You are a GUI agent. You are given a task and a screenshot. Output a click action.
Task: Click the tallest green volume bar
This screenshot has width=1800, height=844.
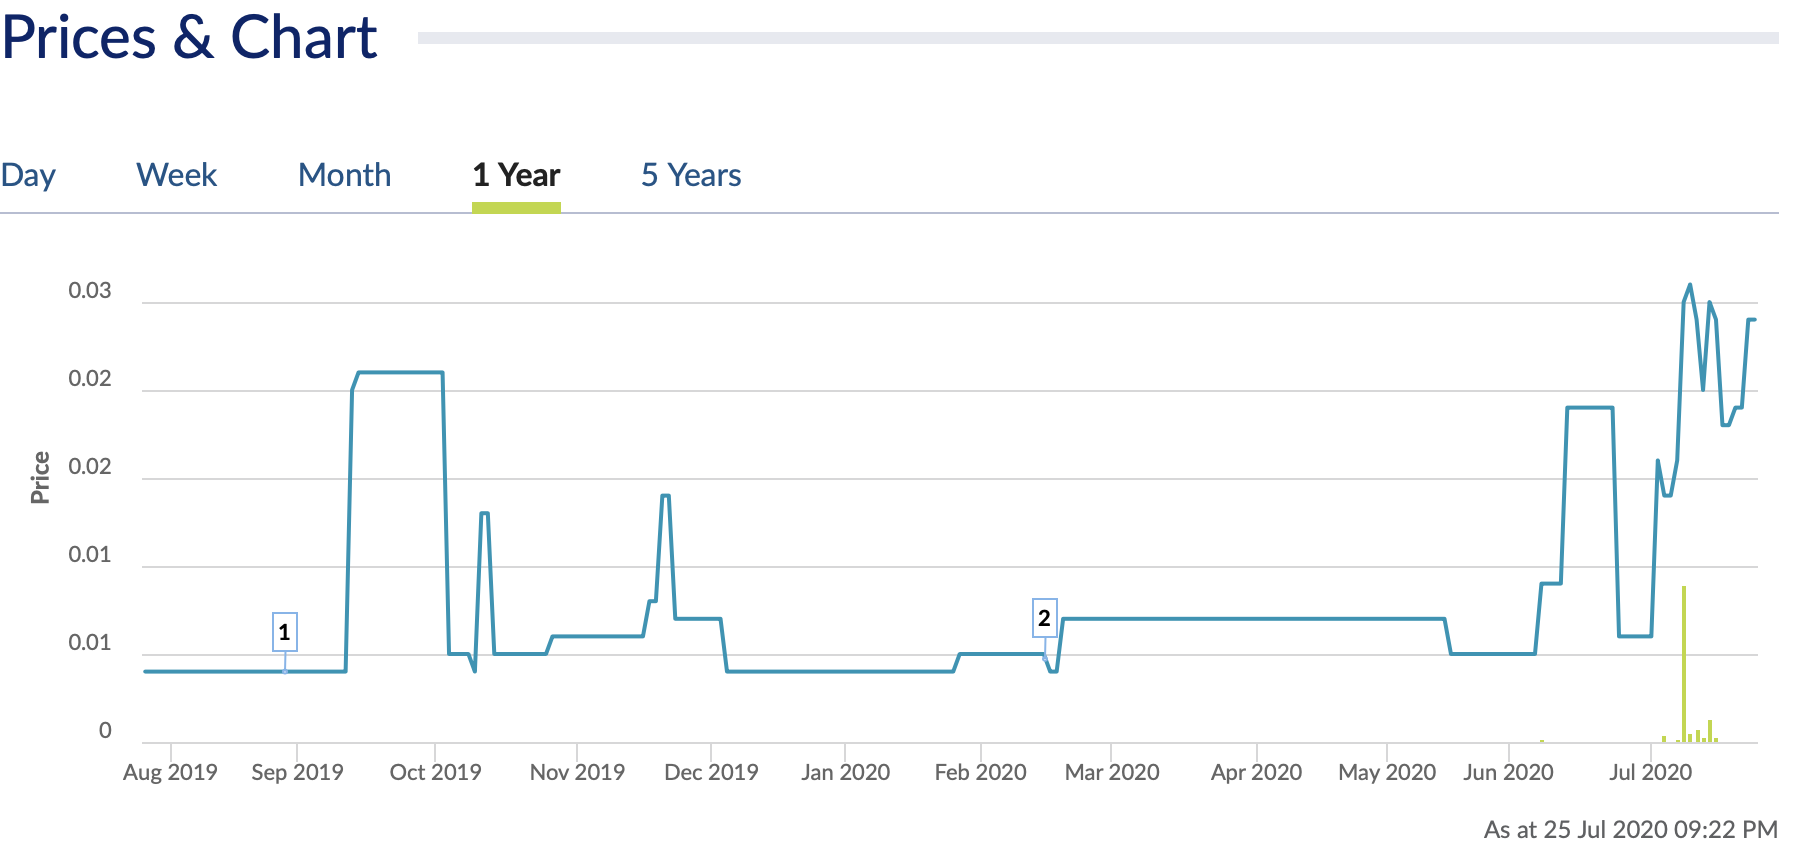point(1684,660)
